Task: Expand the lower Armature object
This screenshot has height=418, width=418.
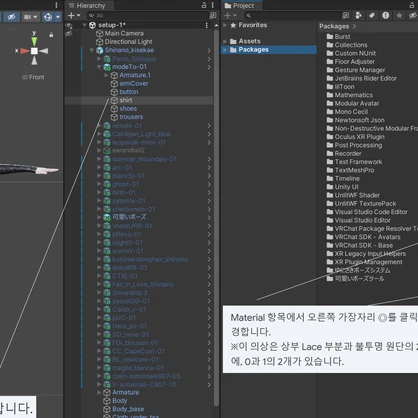Action: [99, 392]
